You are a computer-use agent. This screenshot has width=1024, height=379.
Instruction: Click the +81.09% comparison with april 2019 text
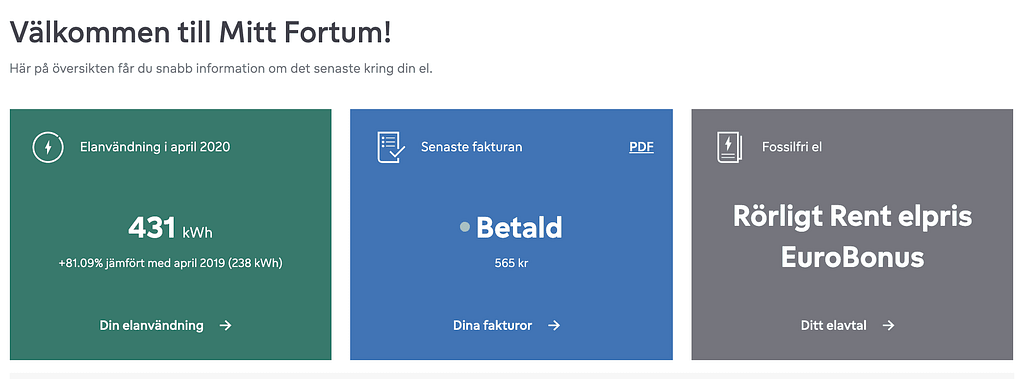pyautogui.click(x=170, y=263)
